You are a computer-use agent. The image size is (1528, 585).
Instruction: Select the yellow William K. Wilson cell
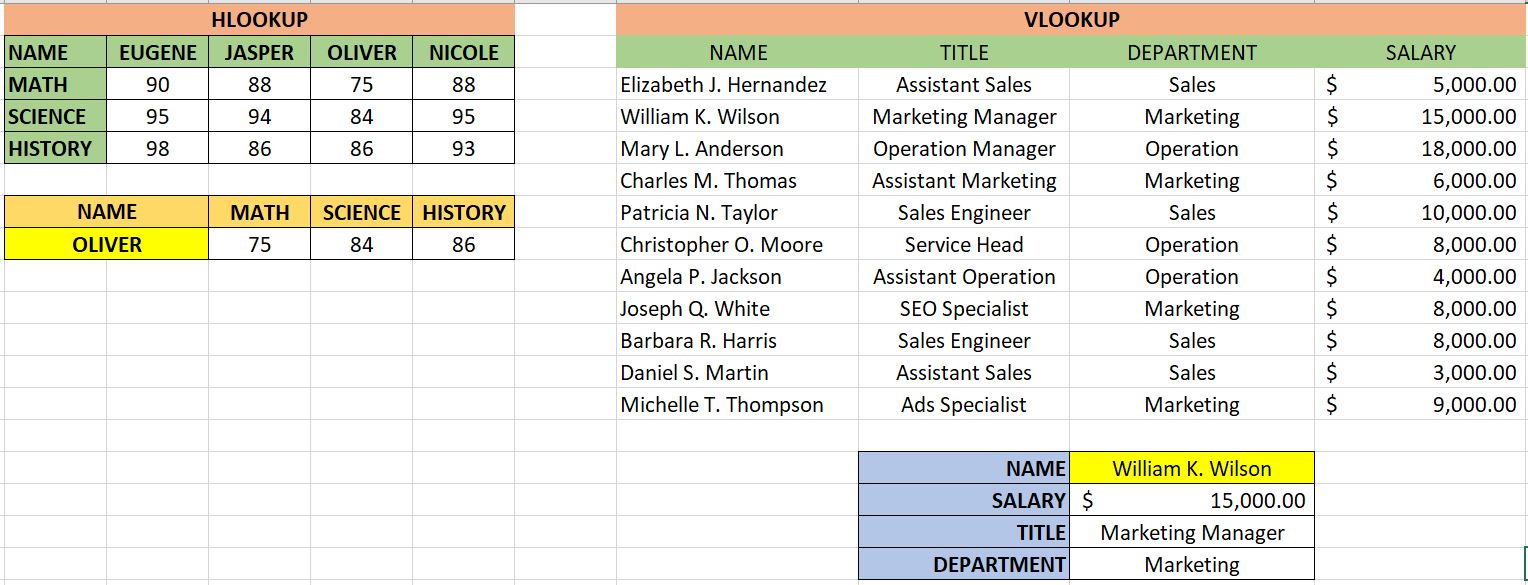1191,468
